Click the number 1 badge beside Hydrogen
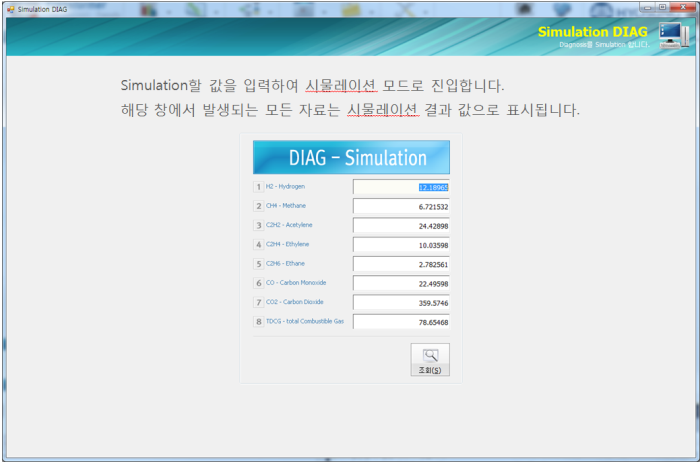This screenshot has height=464, width=700. 258,187
